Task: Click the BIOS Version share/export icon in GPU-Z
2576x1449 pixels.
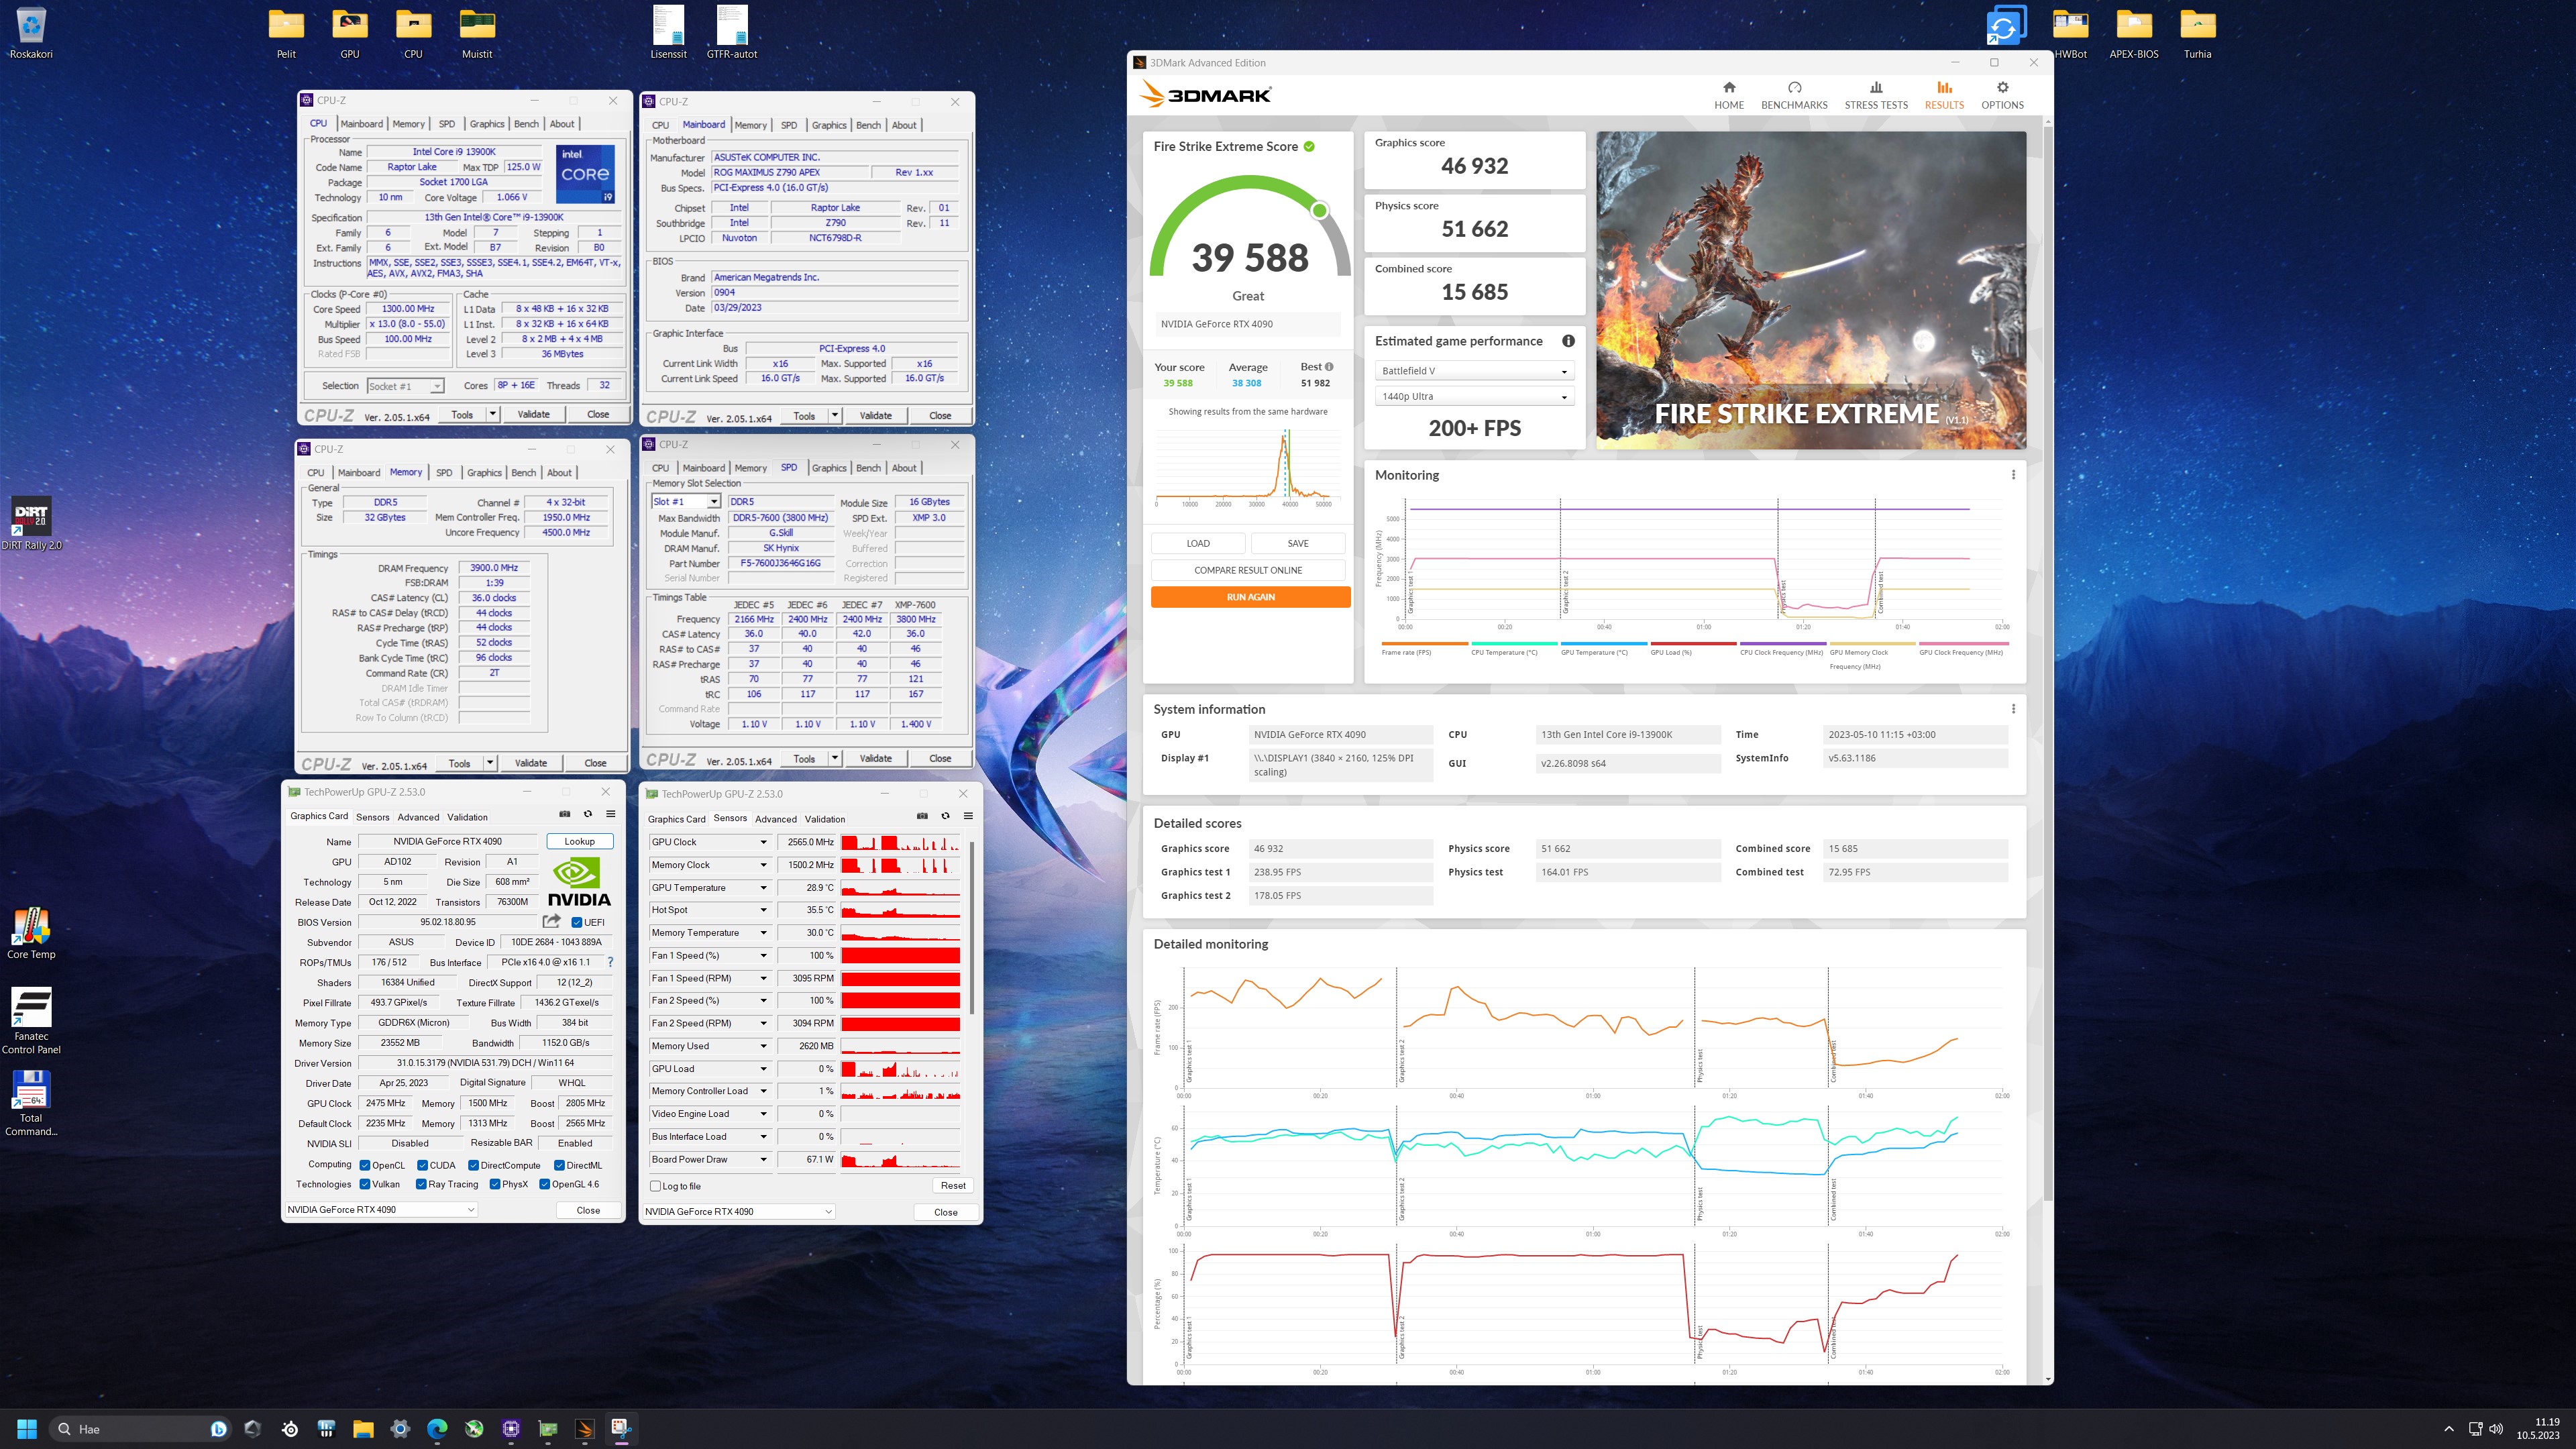Action: (x=551, y=921)
